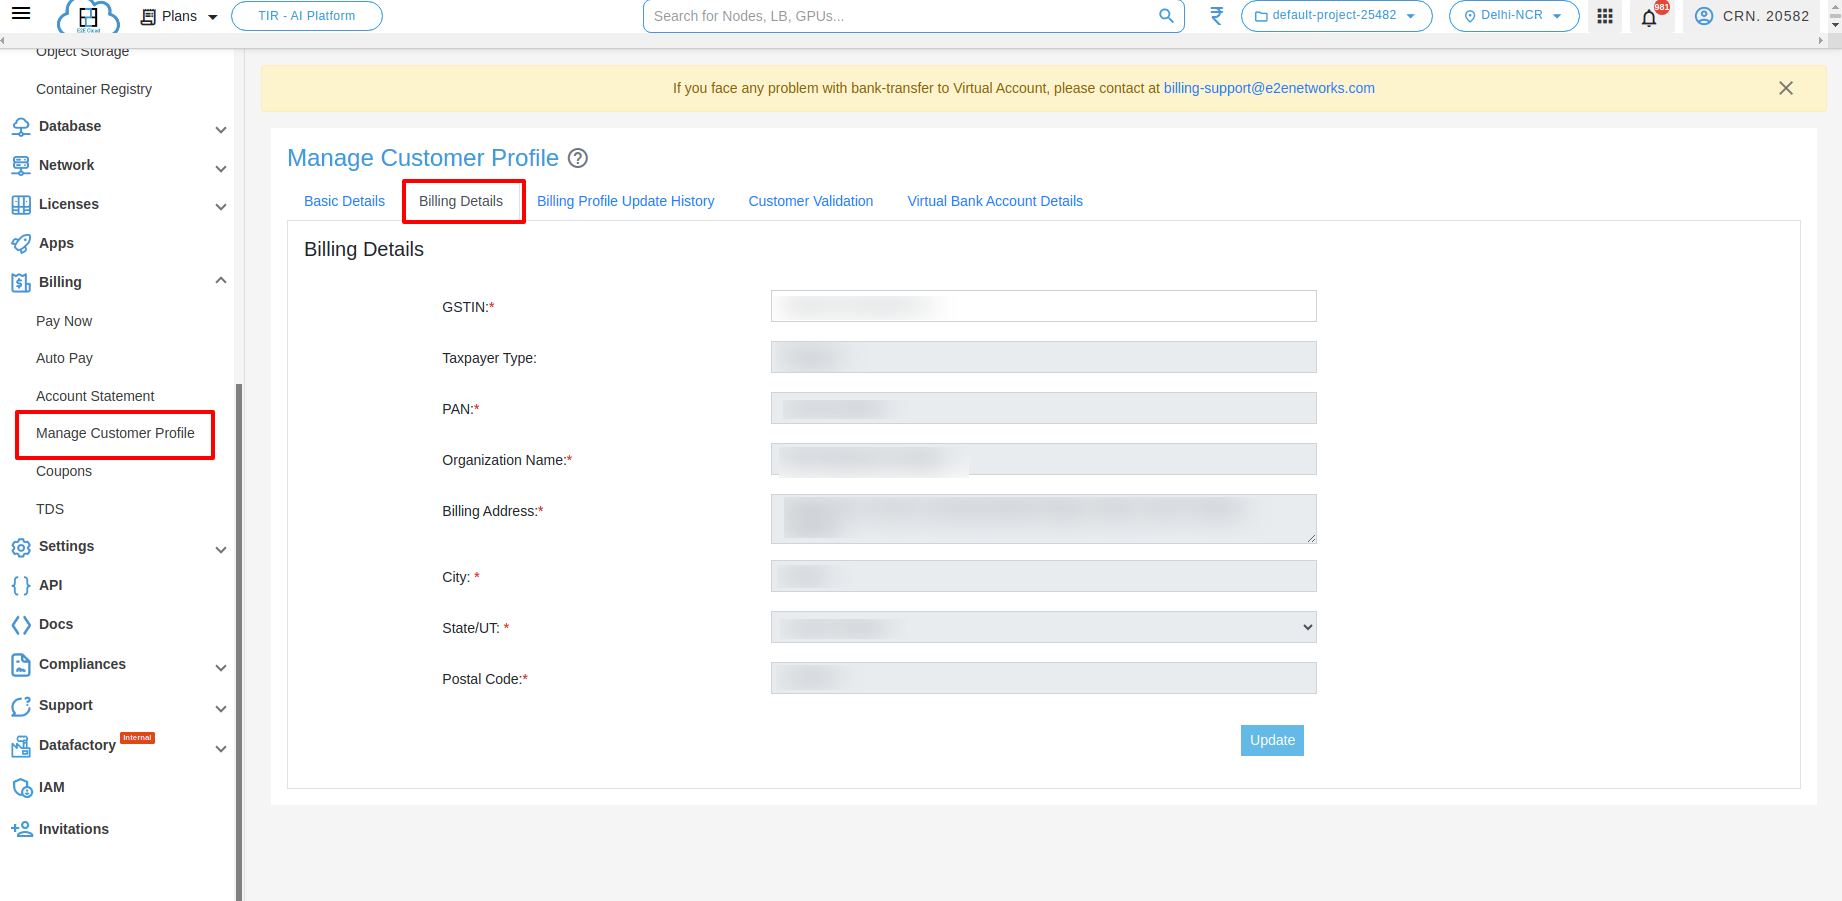Expand the Compliances chevron
The image size is (1842, 901).
point(221,667)
